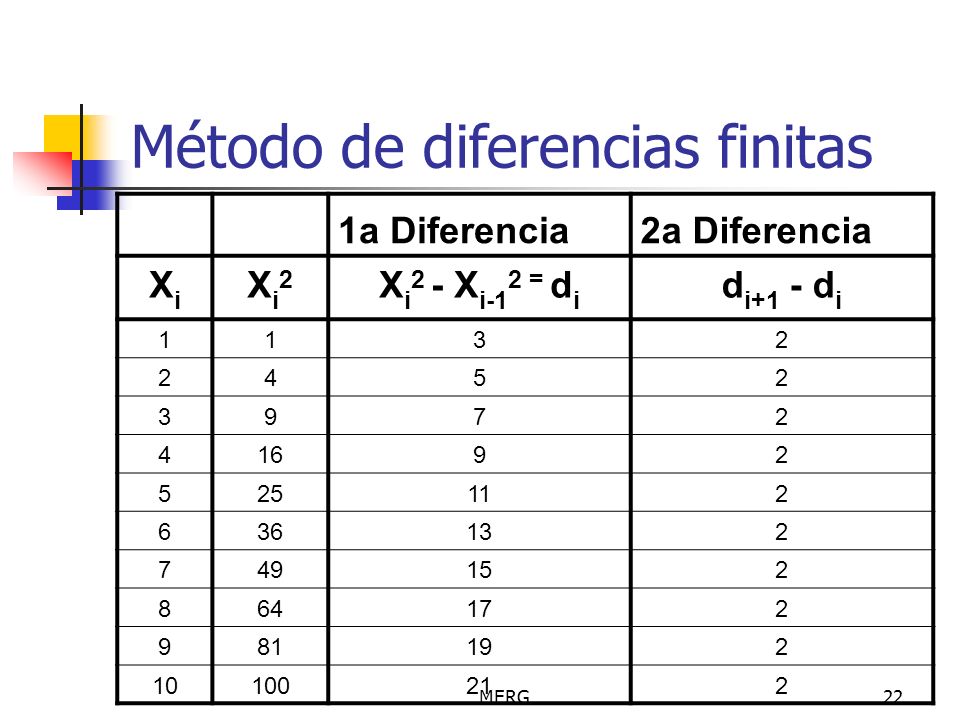Click the slide title 'Método de diferencias finitas'
This screenshot has width=960, height=720.
coord(501,147)
